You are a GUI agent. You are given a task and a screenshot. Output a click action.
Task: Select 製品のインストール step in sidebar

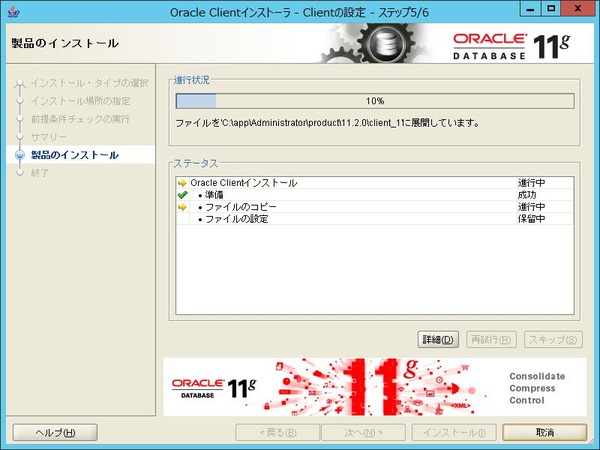click(75, 155)
